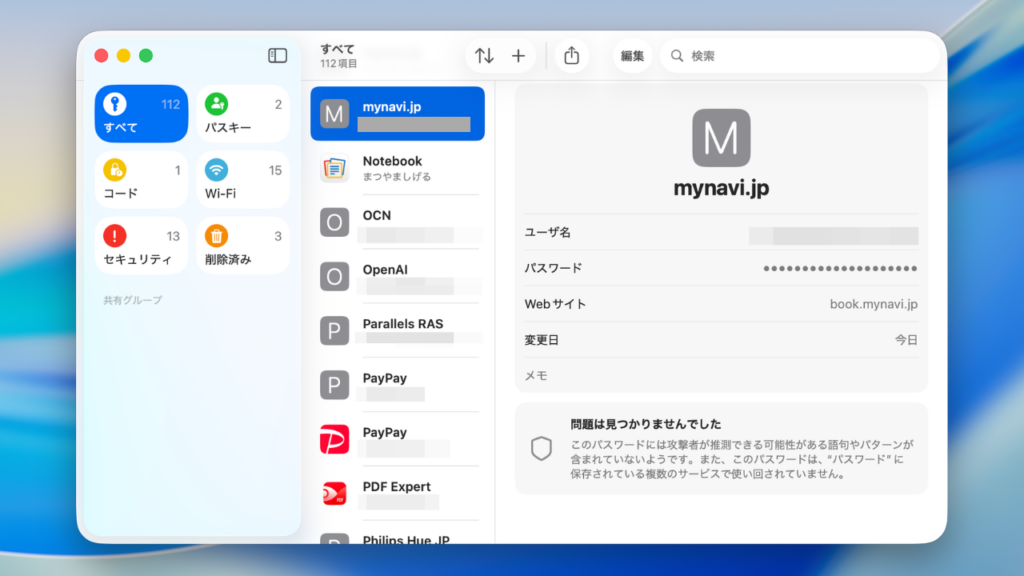Open the sort order control
The image size is (1024, 576).
click(485, 56)
